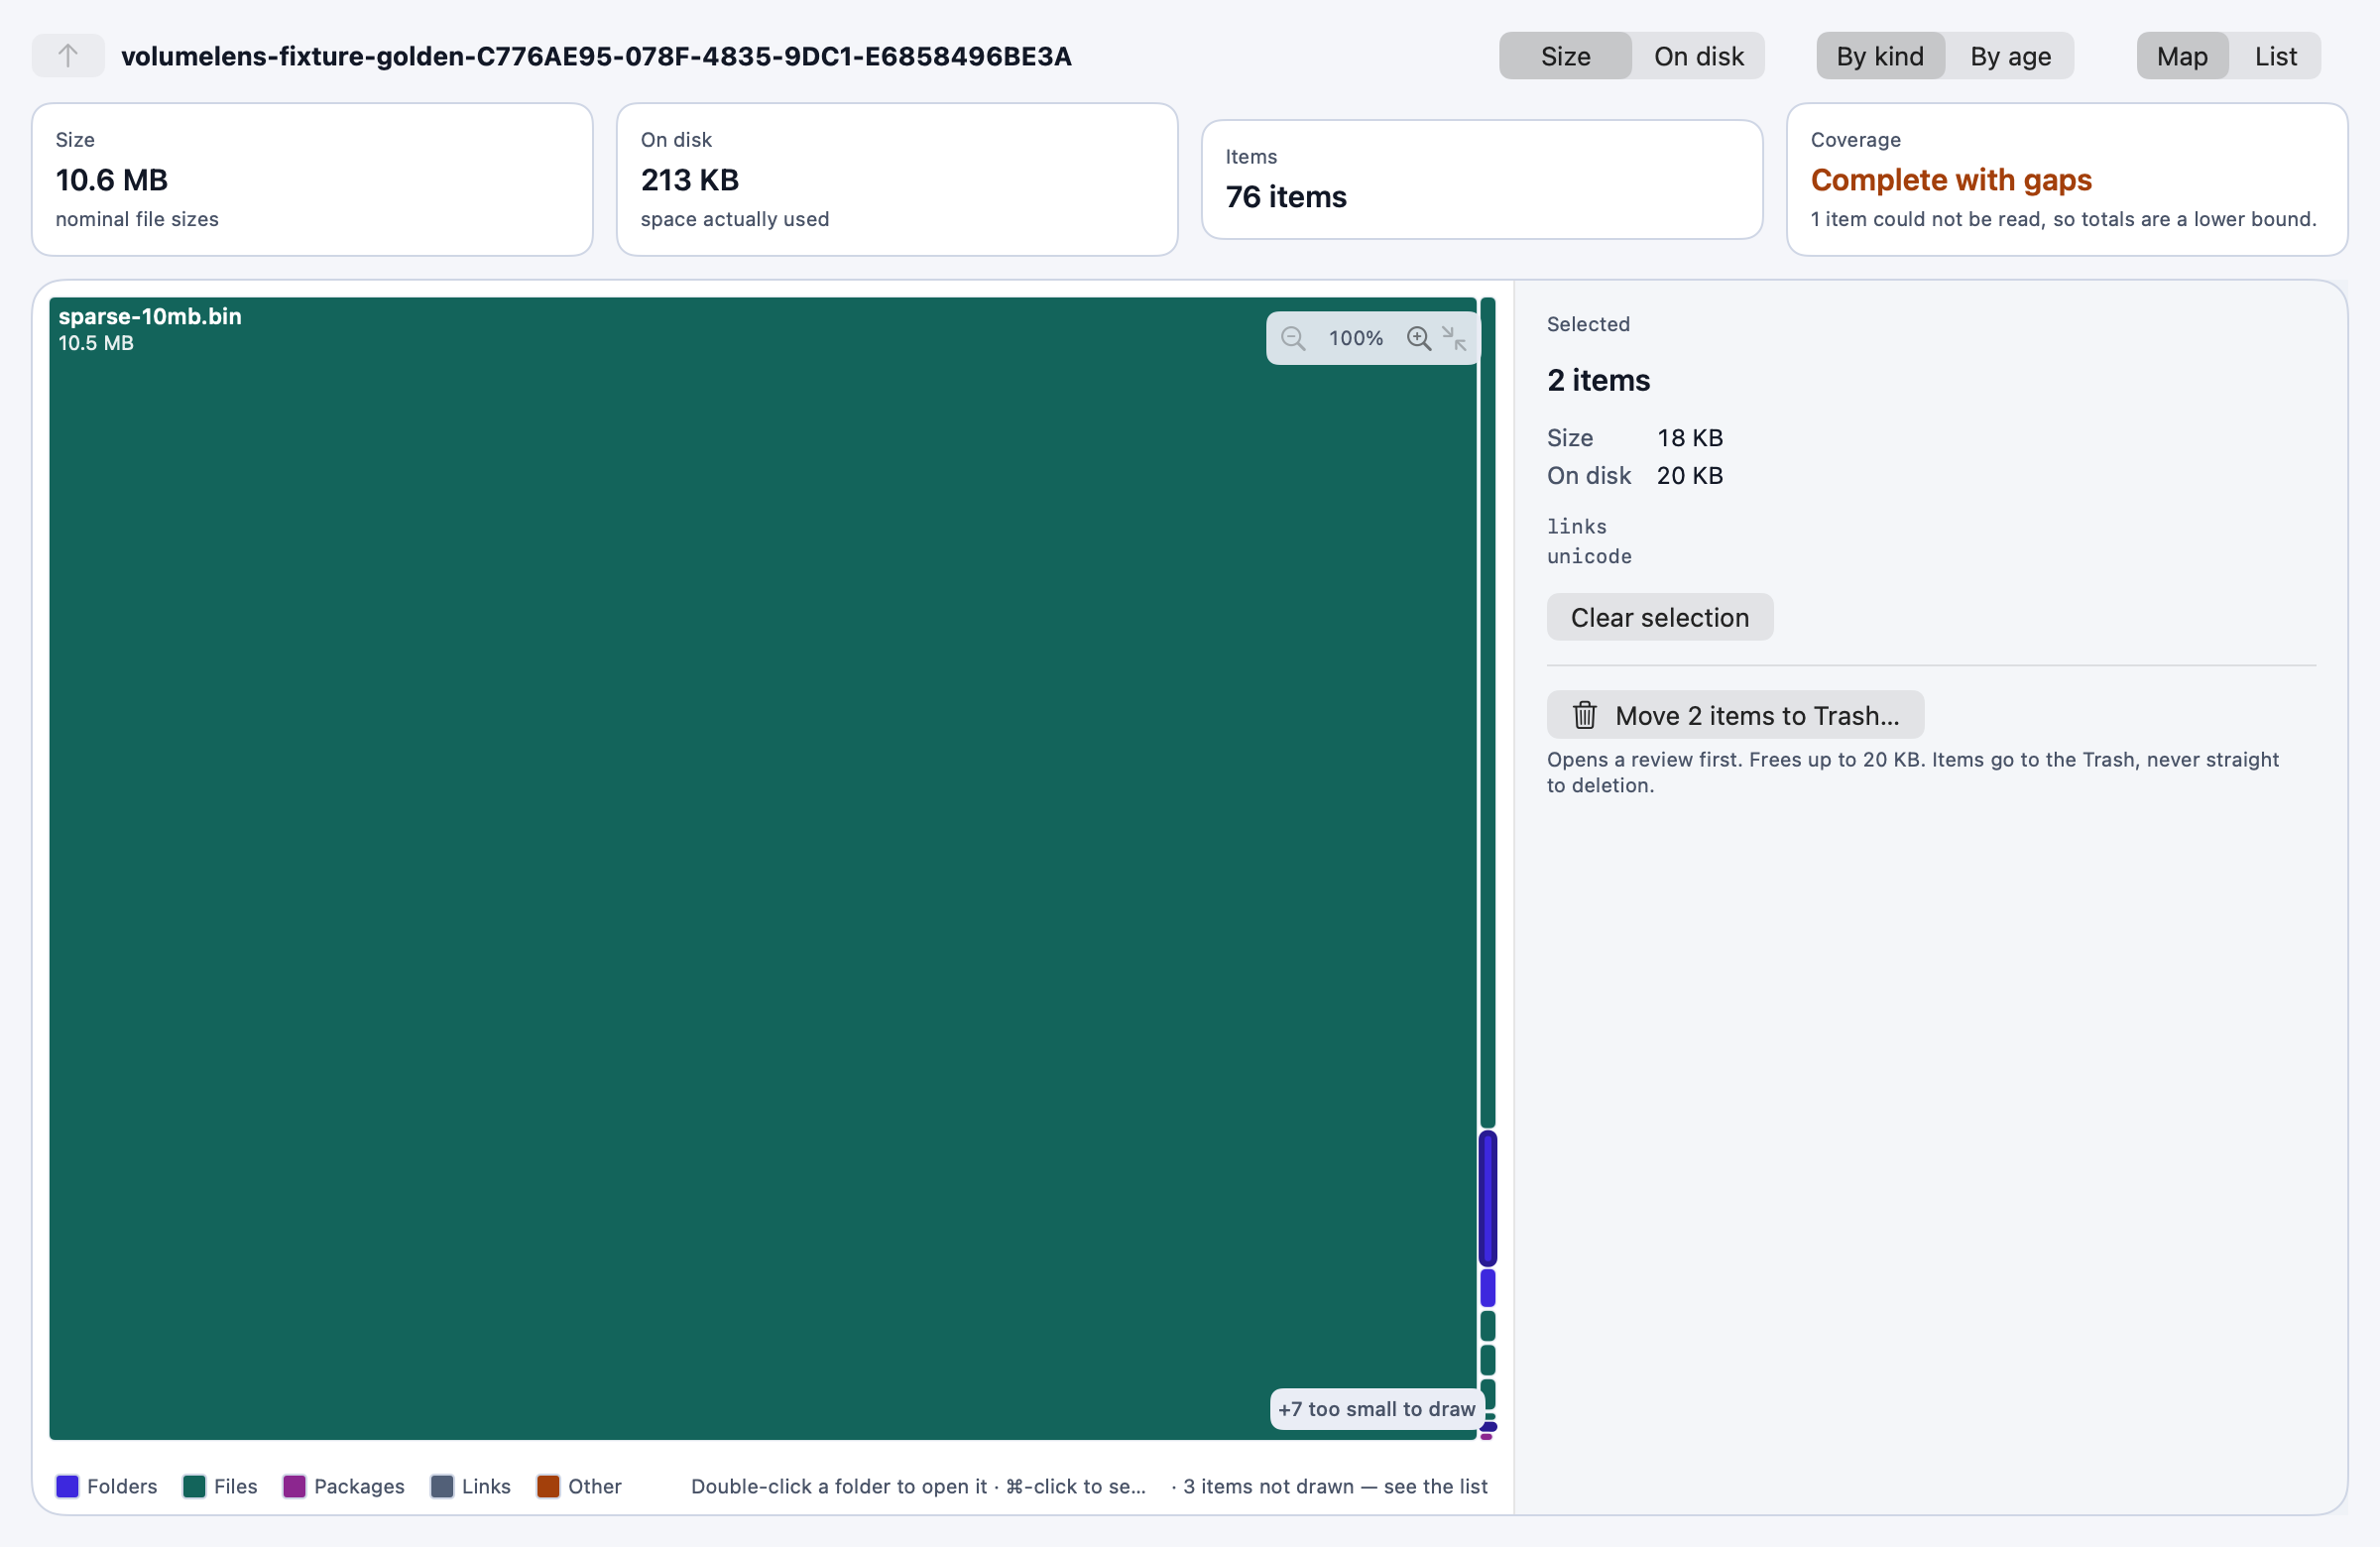Select the sparse-10mb.bin treemap tile

tap(762, 868)
